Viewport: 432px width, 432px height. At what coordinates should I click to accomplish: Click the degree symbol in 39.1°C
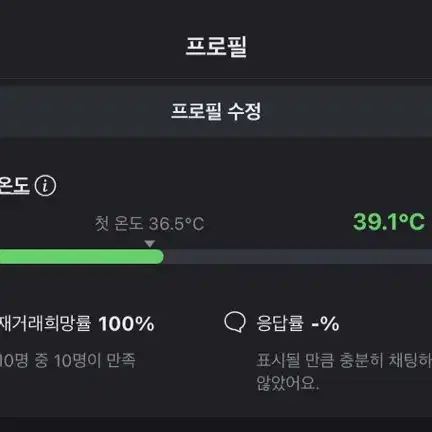coord(403,217)
